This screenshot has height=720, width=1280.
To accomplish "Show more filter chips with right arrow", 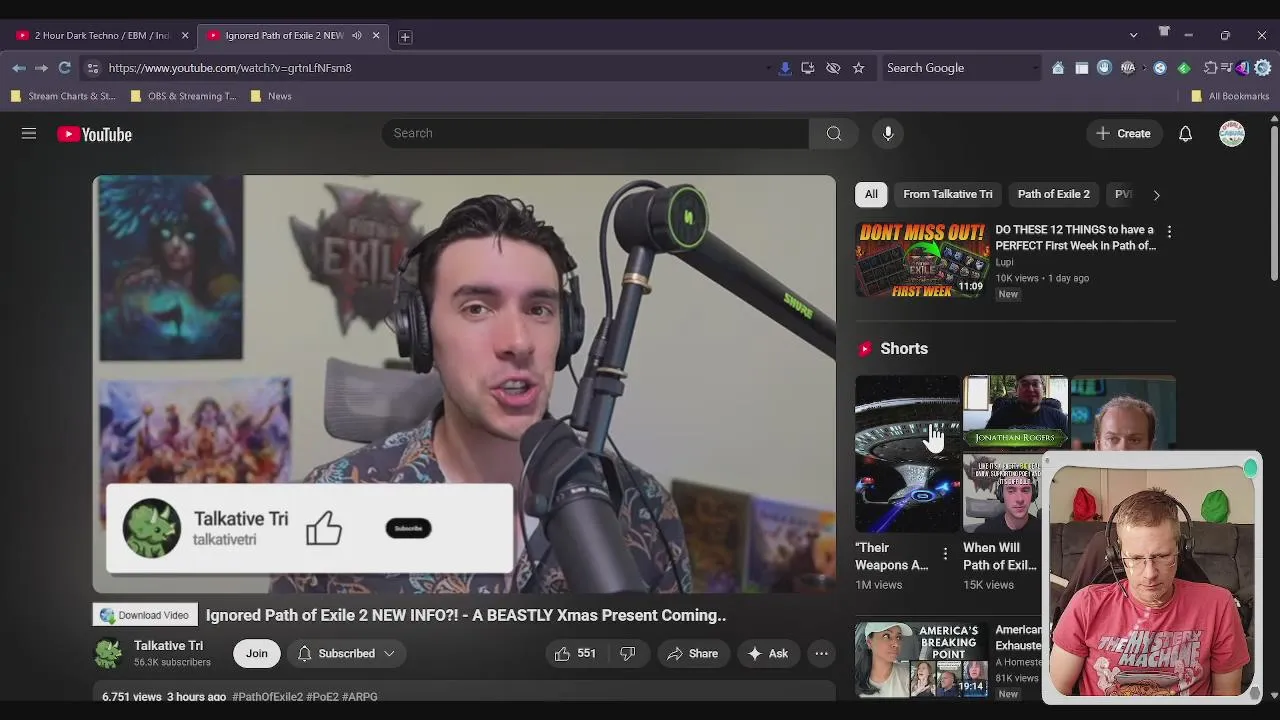I will click(1156, 195).
